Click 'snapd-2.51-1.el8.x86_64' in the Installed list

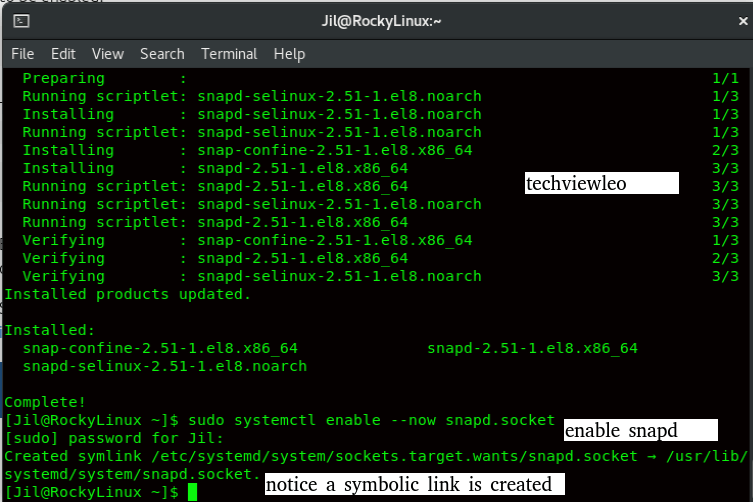[533, 348]
